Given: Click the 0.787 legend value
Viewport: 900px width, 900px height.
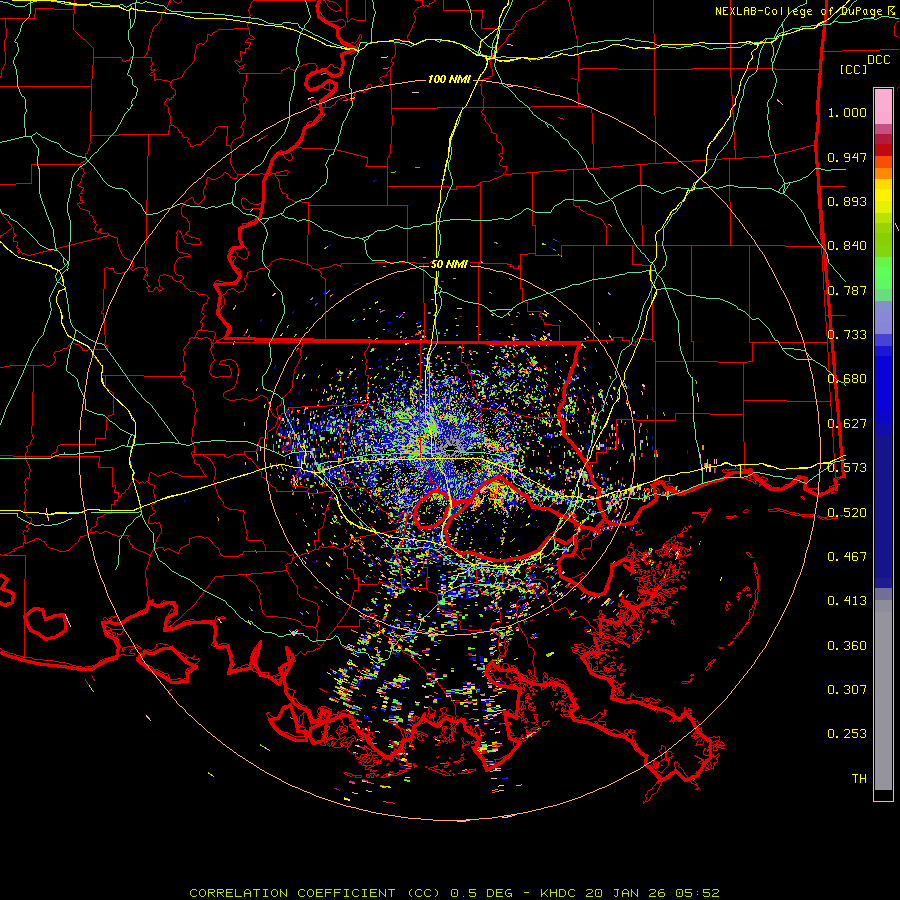Looking at the screenshot, I should tap(847, 290).
